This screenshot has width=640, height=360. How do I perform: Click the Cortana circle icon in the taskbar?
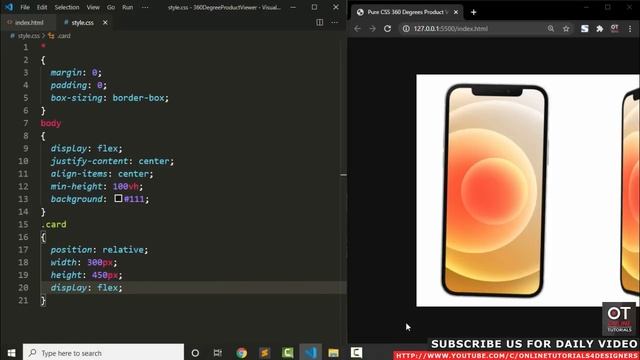[x=195, y=353]
